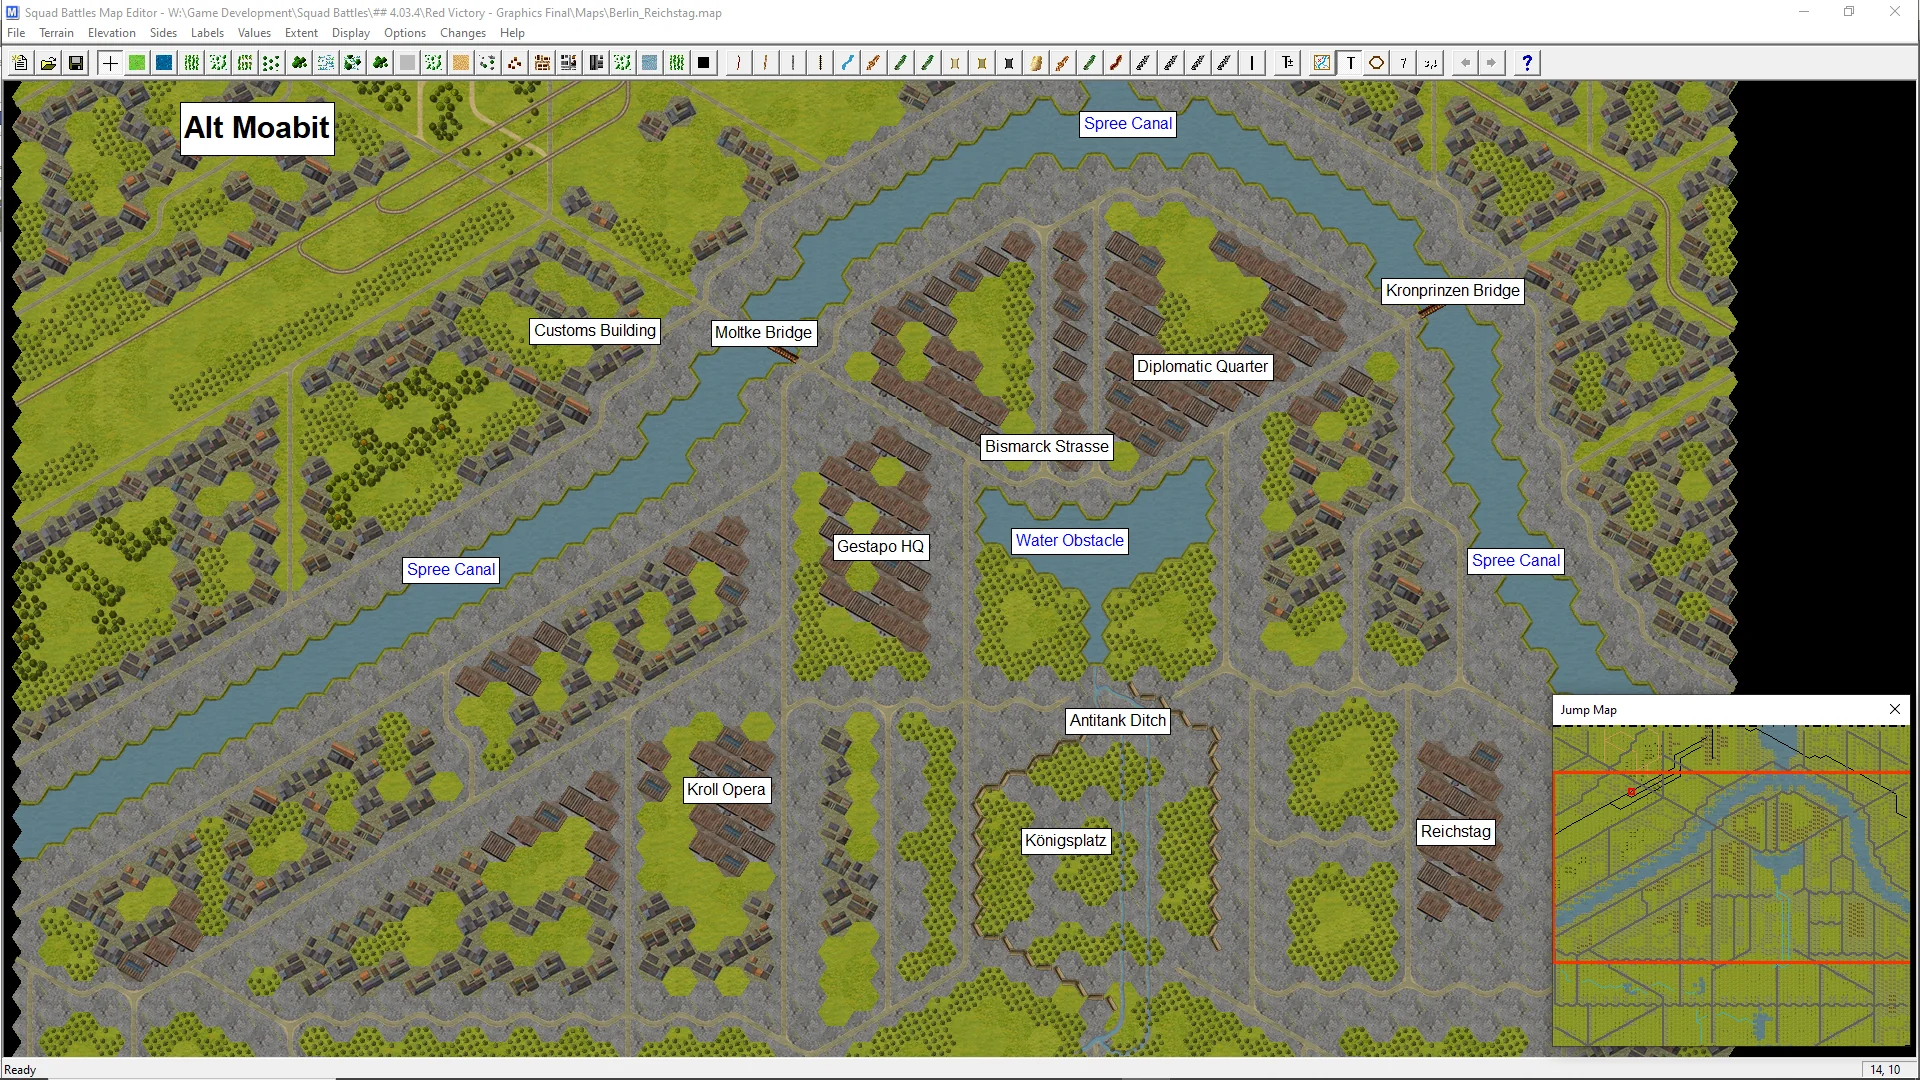Expand the Options menu
The image size is (1920, 1080).
[404, 33]
